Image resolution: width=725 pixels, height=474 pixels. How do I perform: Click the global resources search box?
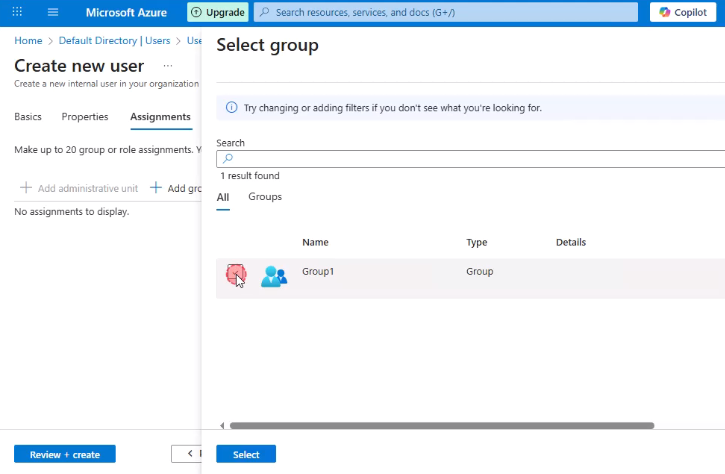tap(446, 12)
